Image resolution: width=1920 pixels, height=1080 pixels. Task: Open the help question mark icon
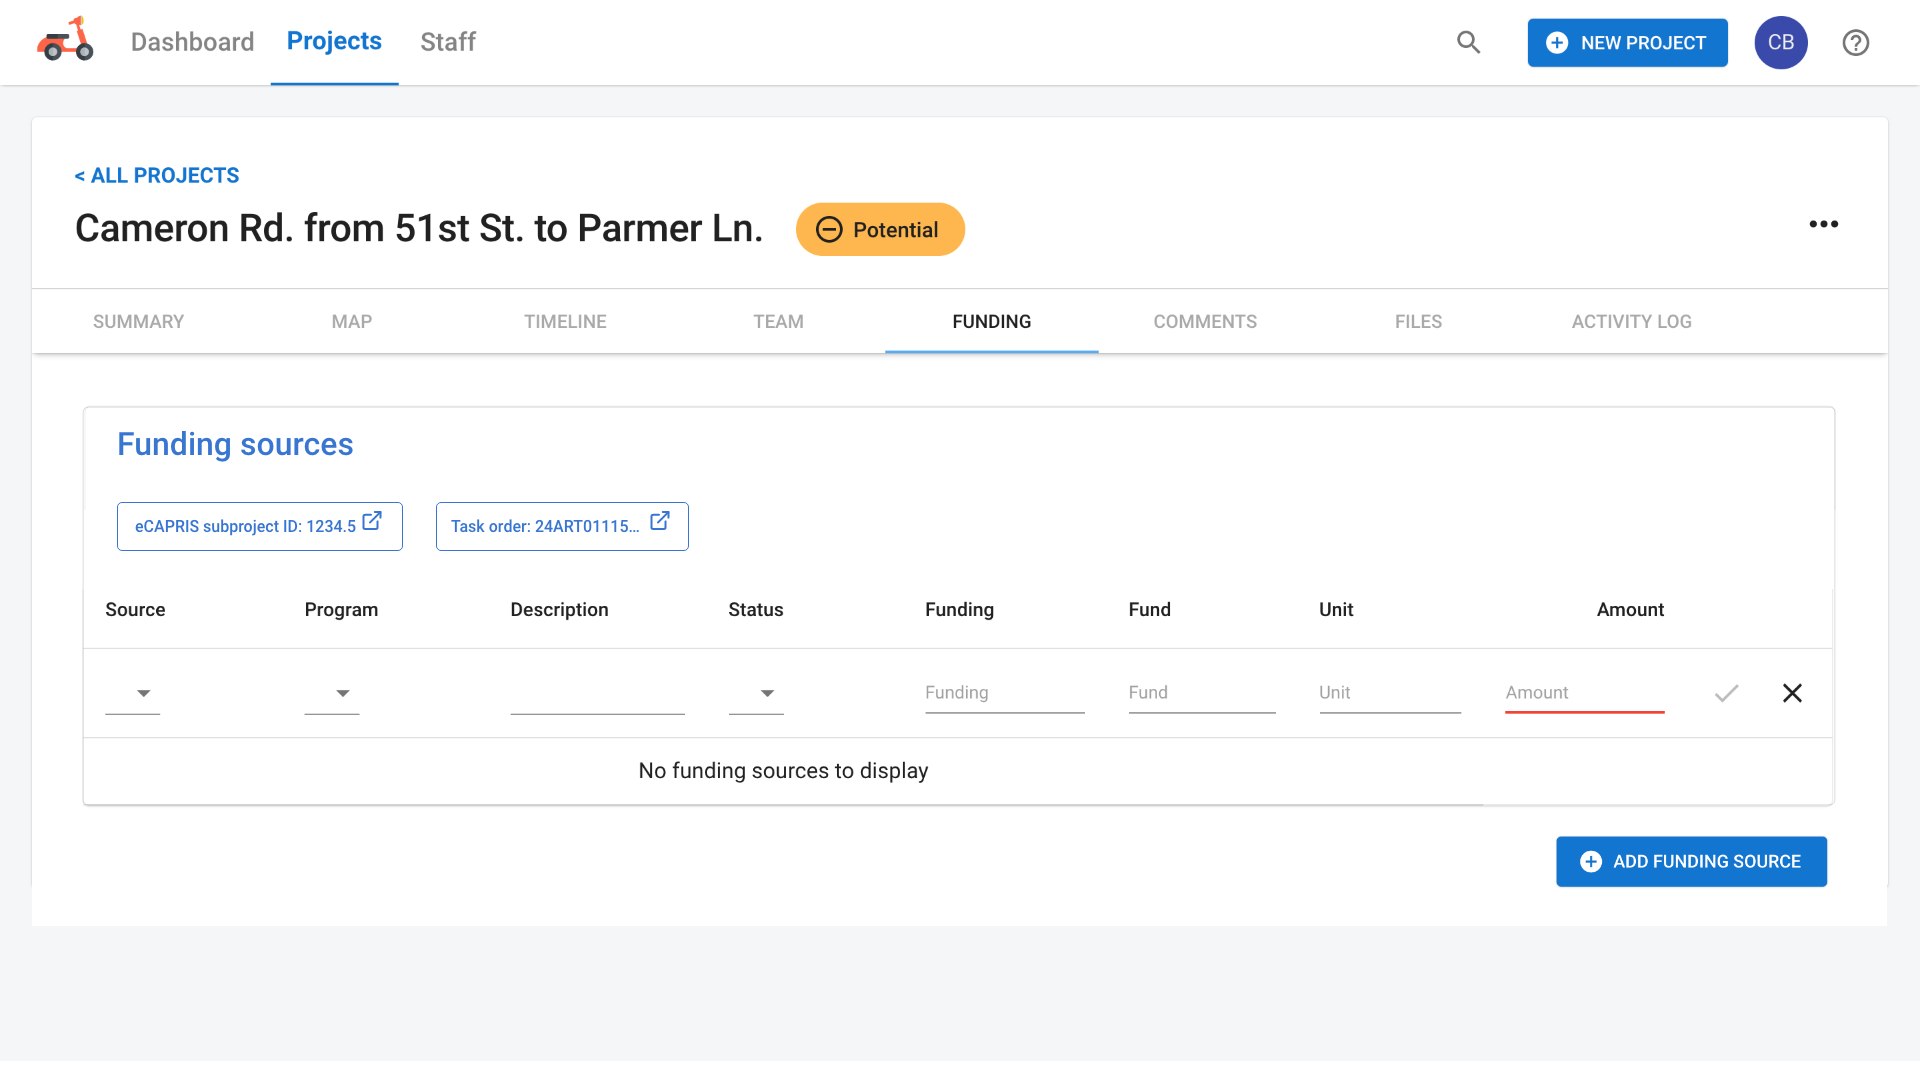click(1856, 43)
